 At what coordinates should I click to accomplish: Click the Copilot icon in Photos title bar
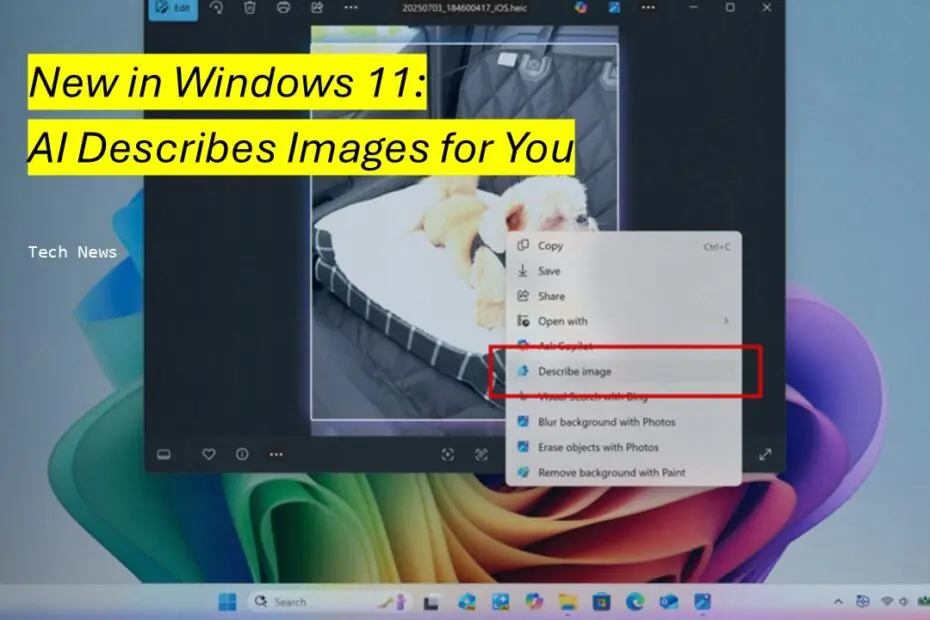pyautogui.click(x=581, y=7)
